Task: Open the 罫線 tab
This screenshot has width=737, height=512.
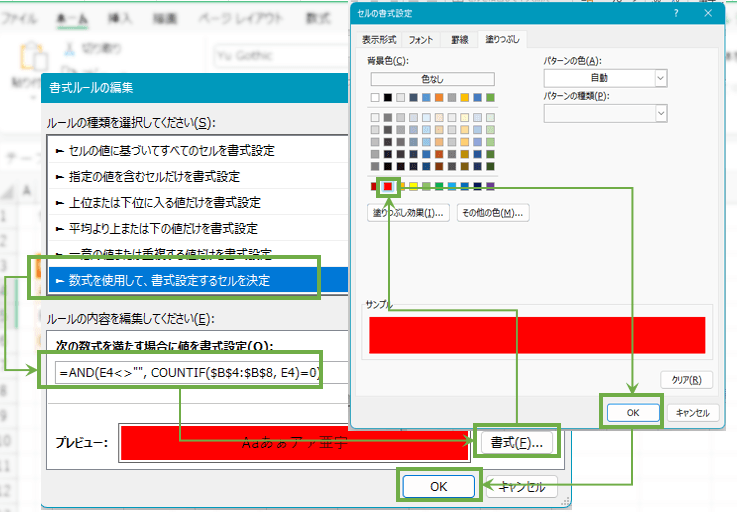Action: [x=459, y=39]
